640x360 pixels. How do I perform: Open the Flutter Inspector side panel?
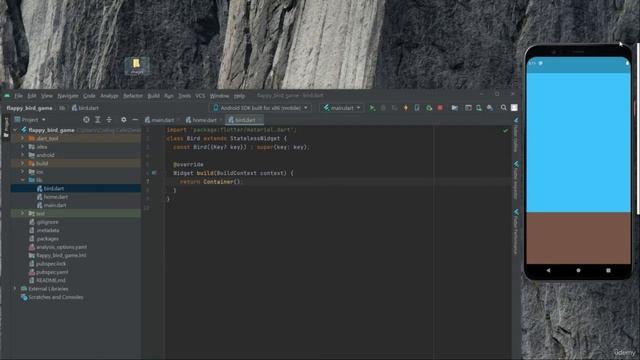click(x=516, y=180)
